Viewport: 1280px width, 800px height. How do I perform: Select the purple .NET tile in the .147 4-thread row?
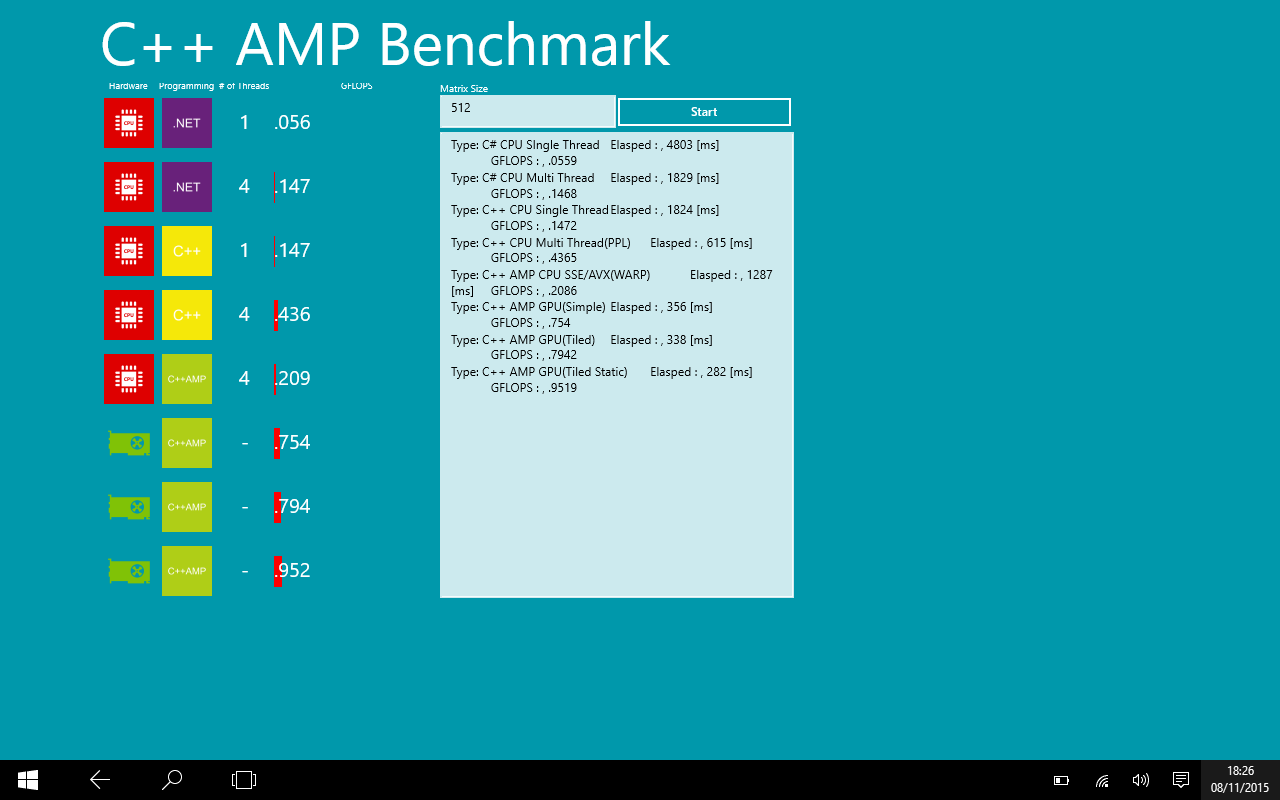click(x=187, y=187)
